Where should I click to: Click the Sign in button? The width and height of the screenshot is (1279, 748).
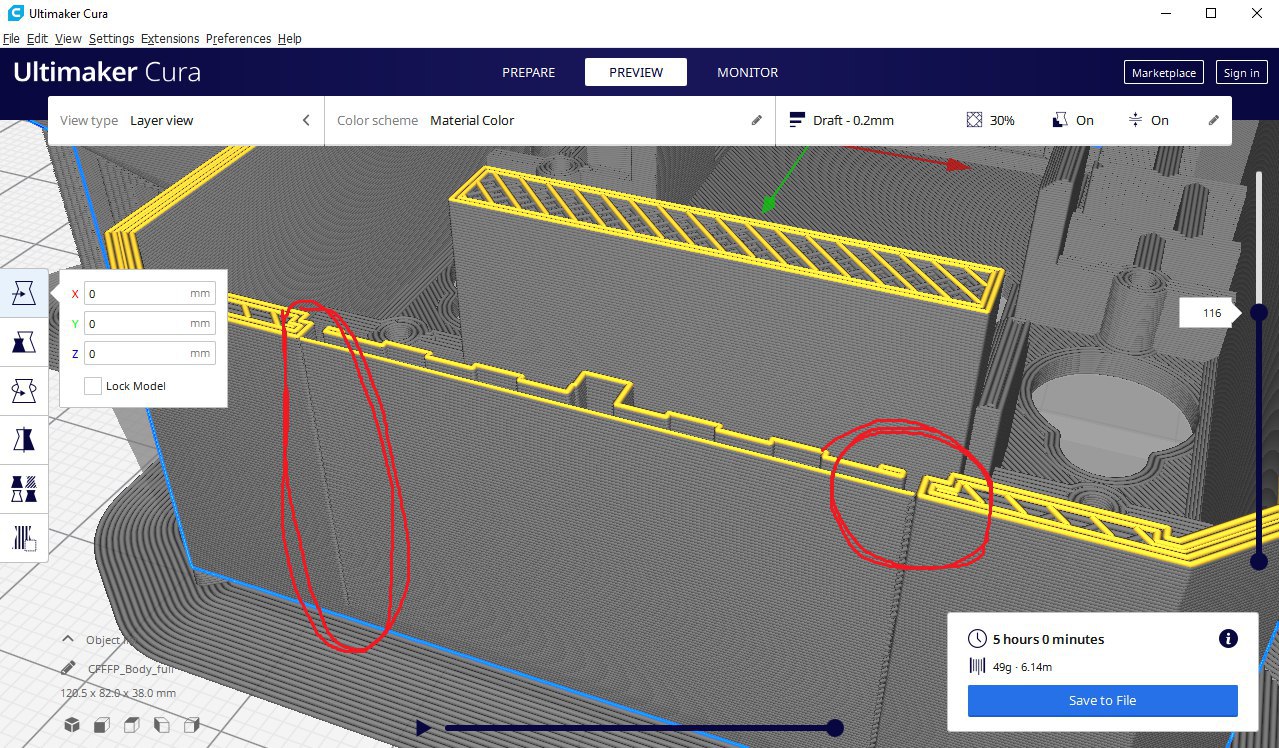pyautogui.click(x=1241, y=73)
